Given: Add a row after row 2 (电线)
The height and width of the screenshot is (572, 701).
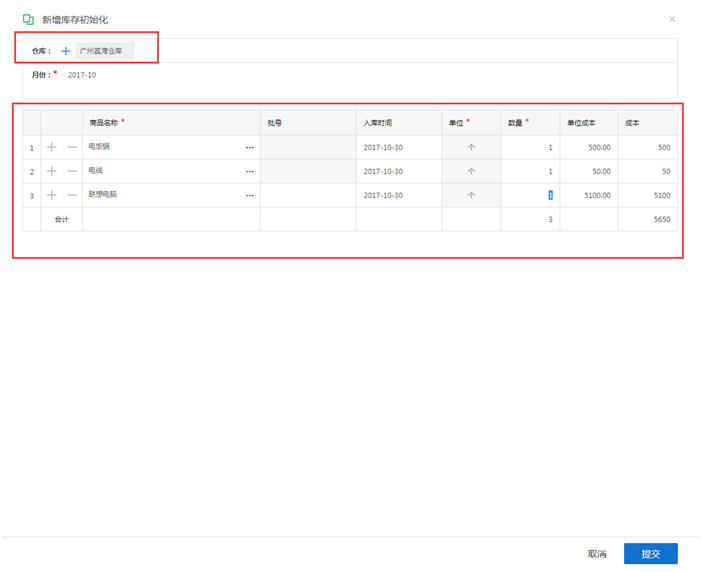Looking at the screenshot, I should pyautogui.click(x=52, y=171).
